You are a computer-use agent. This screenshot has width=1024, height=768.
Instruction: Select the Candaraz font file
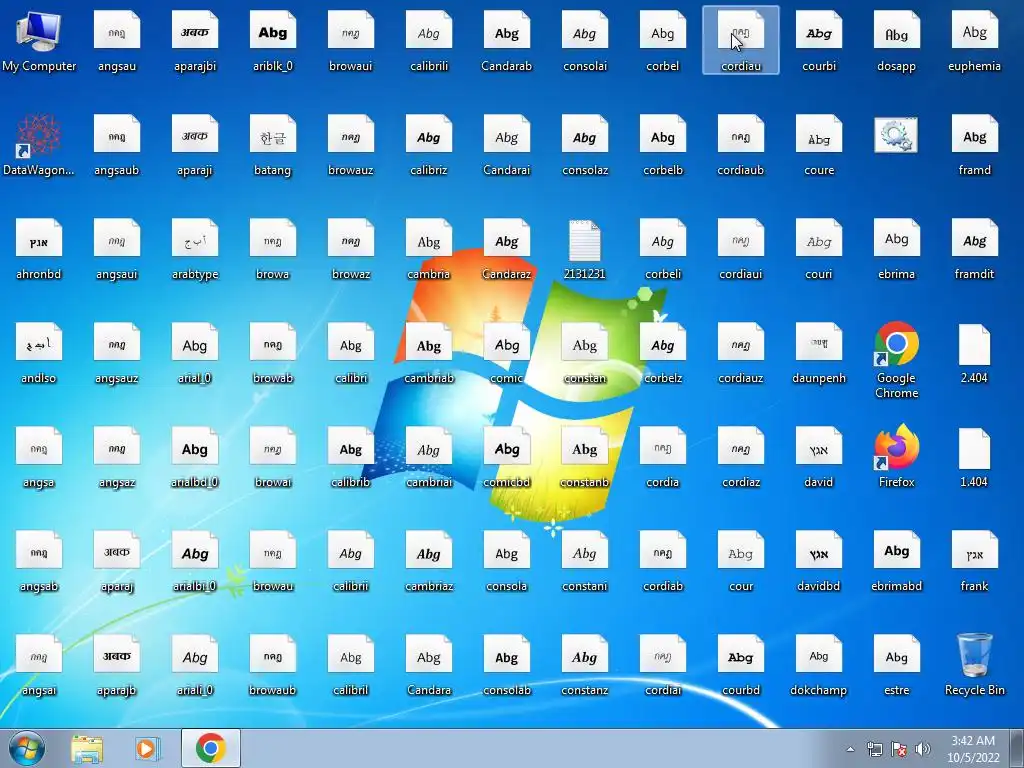coord(507,249)
